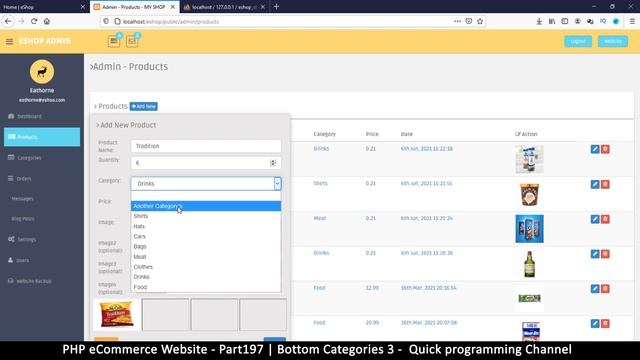Image resolution: width=640 pixels, height=360 pixels.
Task: Delete the Shirts category product row
Action: (x=605, y=184)
